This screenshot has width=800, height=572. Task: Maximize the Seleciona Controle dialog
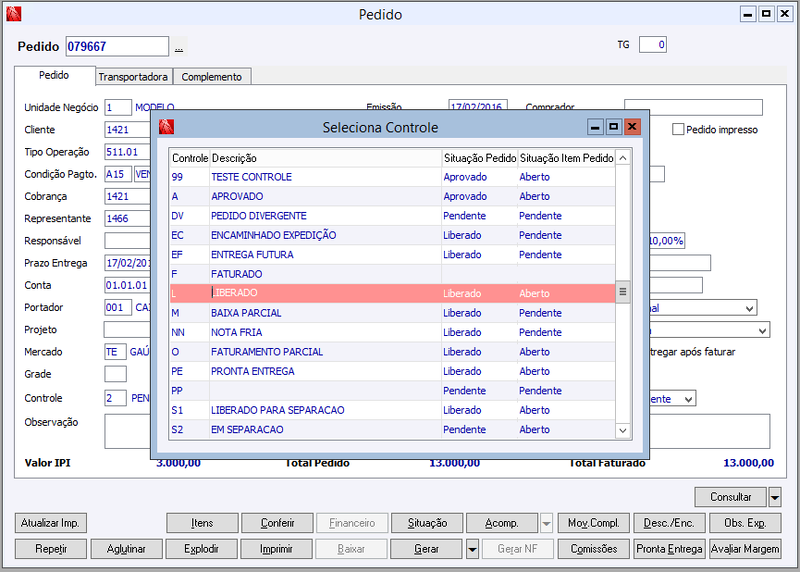613,127
